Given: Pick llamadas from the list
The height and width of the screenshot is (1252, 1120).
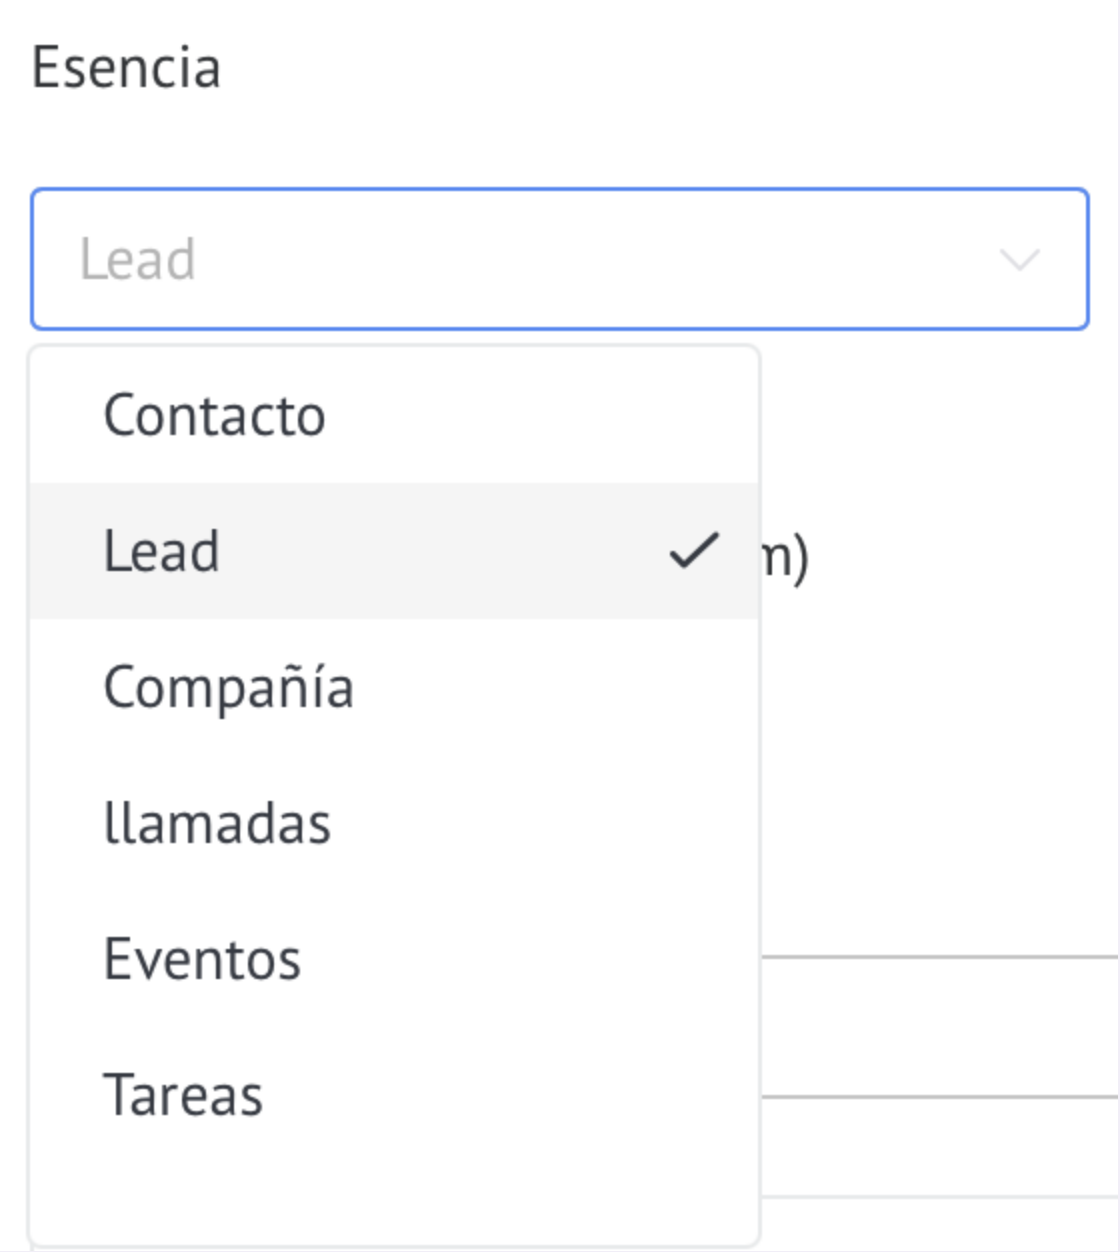Looking at the screenshot, I should tap(394, 823).
